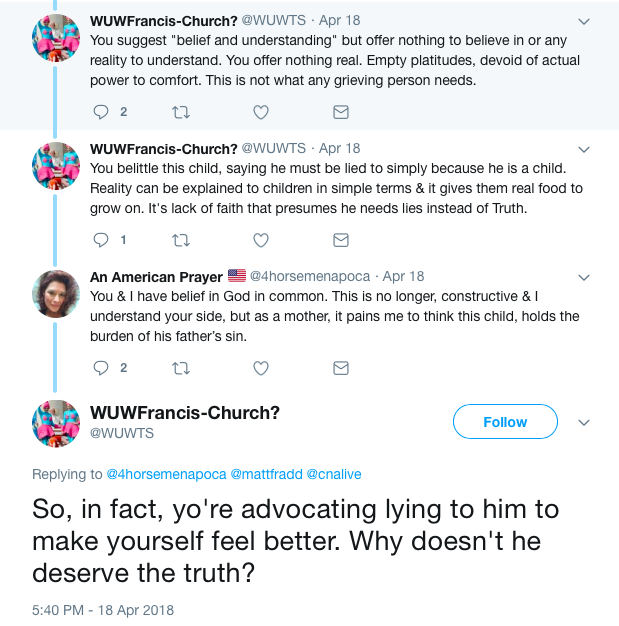This screenshot has height=626, width=619.
Task: Reply to the 'Empty platitudes' tweet
Action: [101, 111]
